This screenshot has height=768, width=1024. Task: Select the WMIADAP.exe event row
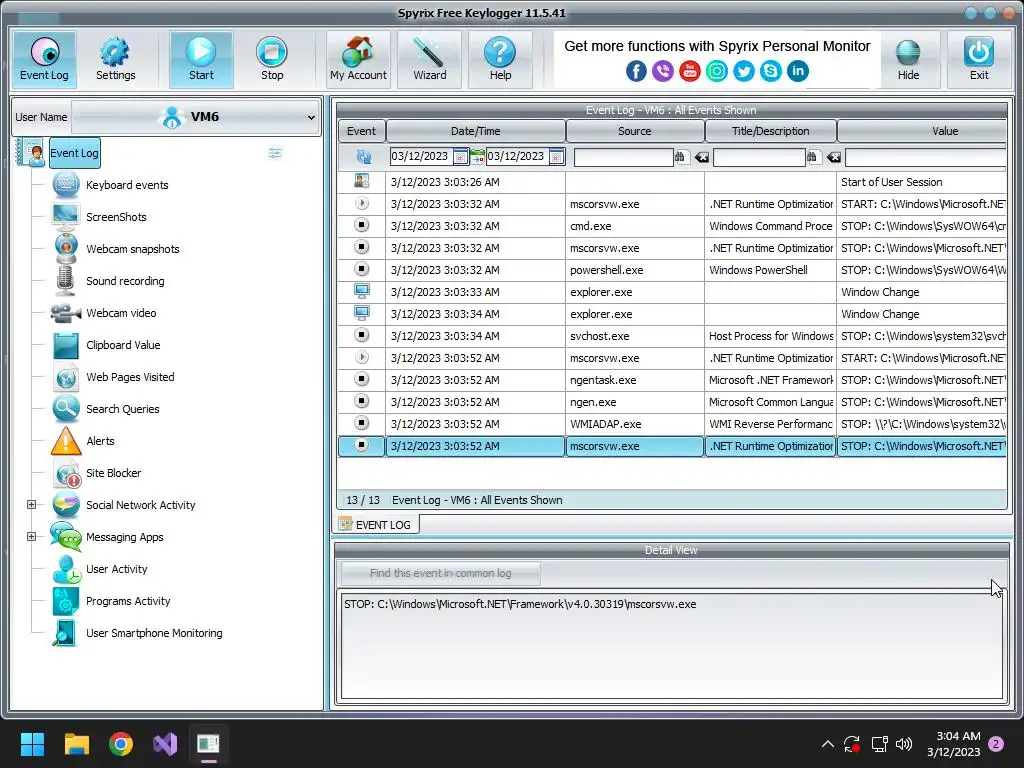tap(672, 424)
